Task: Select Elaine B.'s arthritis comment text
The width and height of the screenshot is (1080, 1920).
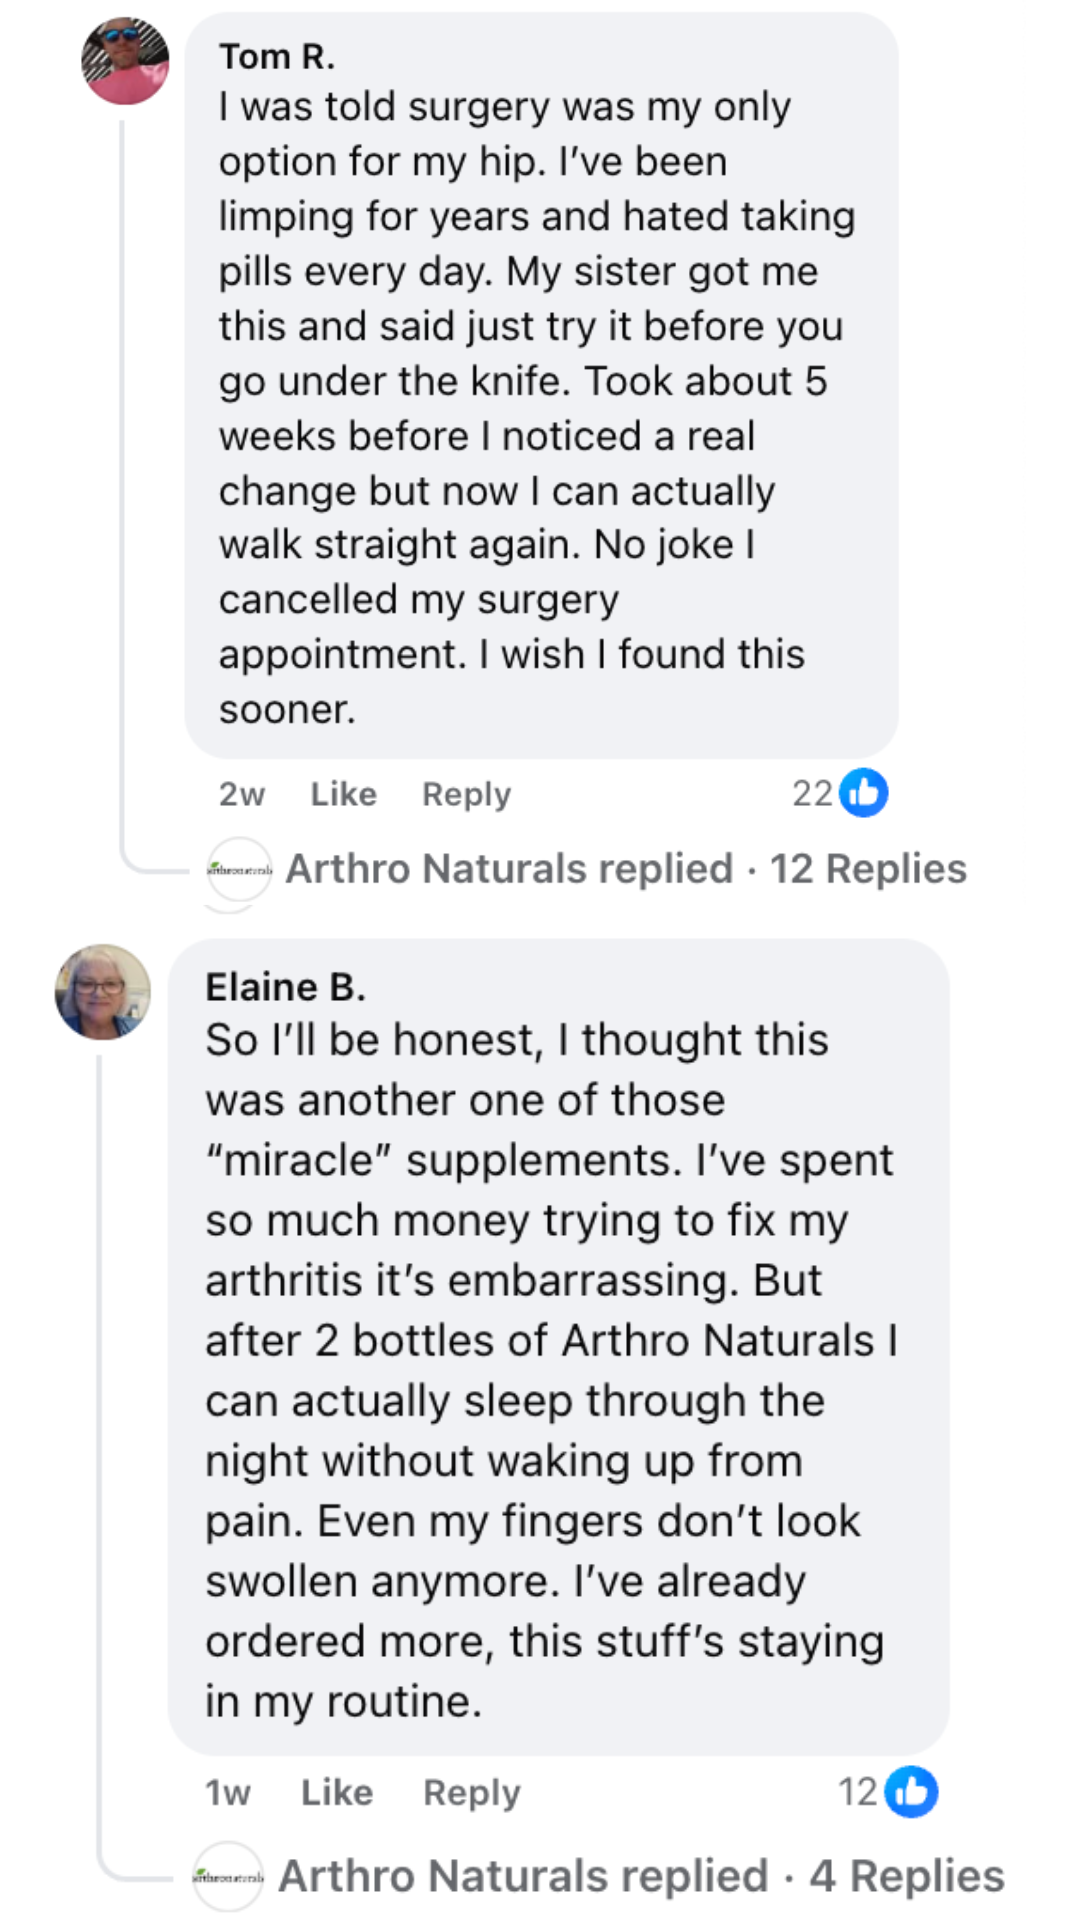Action: tap(548, 1370)
